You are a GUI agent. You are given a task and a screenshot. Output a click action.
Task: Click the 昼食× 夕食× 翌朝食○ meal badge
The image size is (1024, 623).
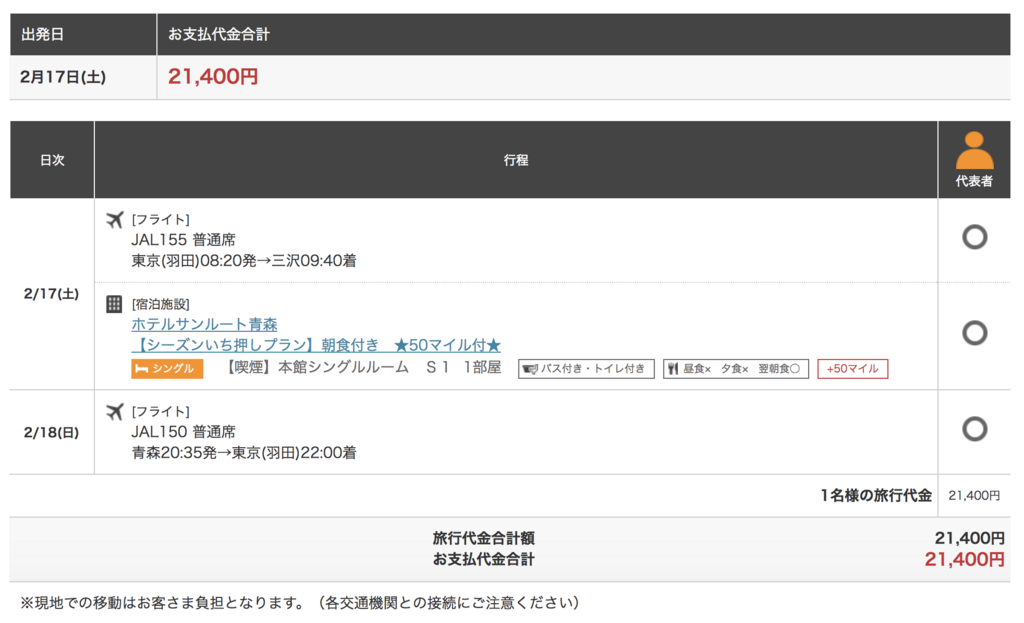pyautogui.click(x=736, y=369)
